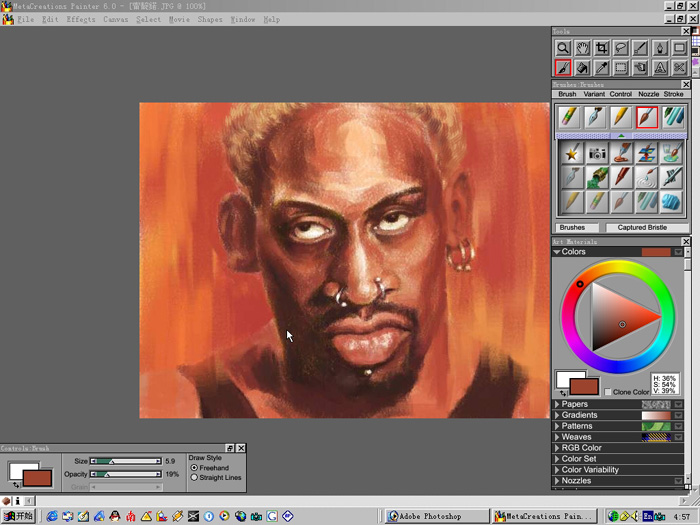Open the Control menu in Brushes palette
Viewport: 700px width, 525px height.
[621, 94]
